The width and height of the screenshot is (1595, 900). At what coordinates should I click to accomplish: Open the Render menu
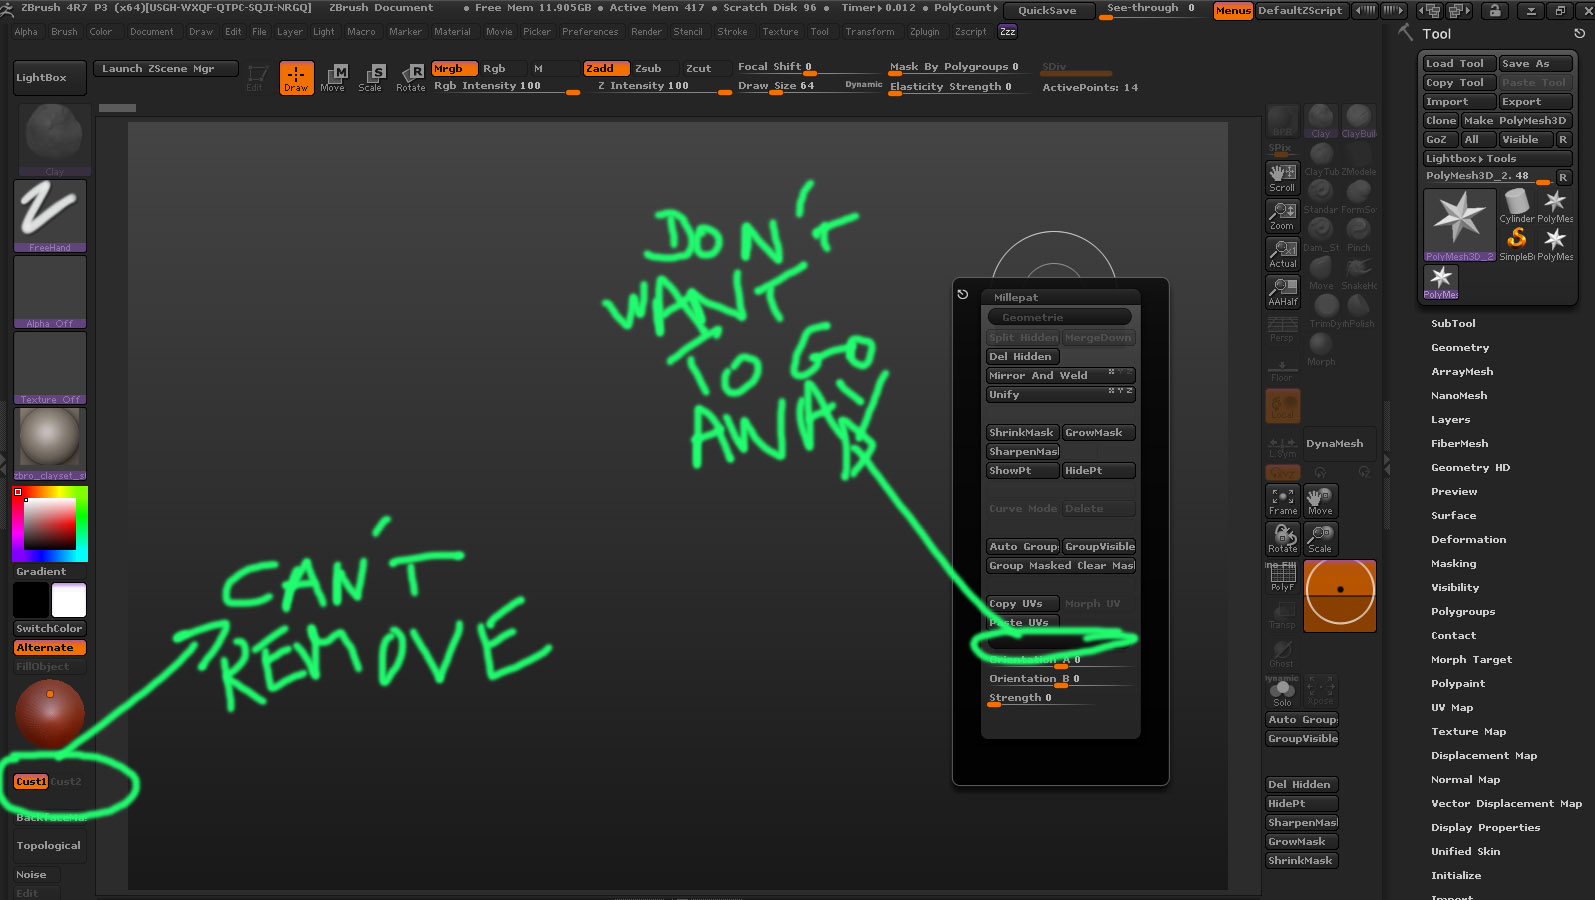[x=646, y=32]
